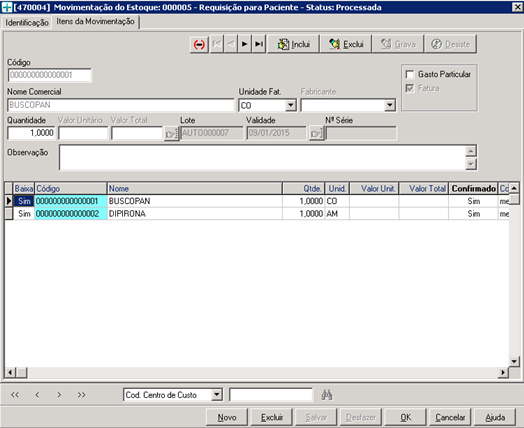This screenshot has width=524, height=428.
Task: Jump to last record arrow
Action: coord(259,44)
